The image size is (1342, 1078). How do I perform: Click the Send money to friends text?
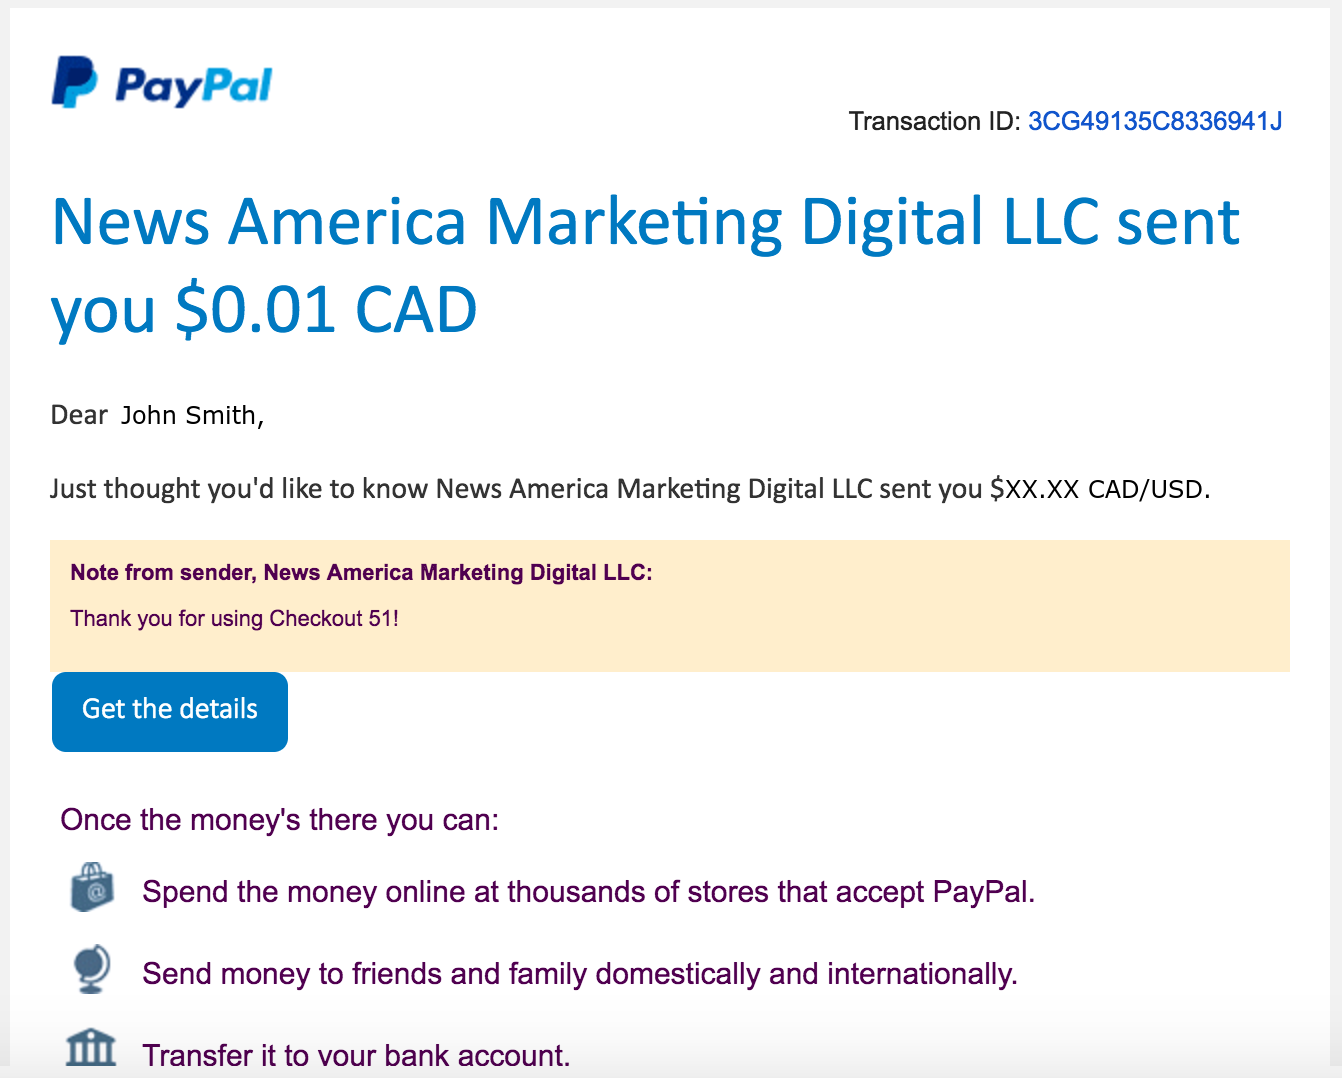[580, 973]
